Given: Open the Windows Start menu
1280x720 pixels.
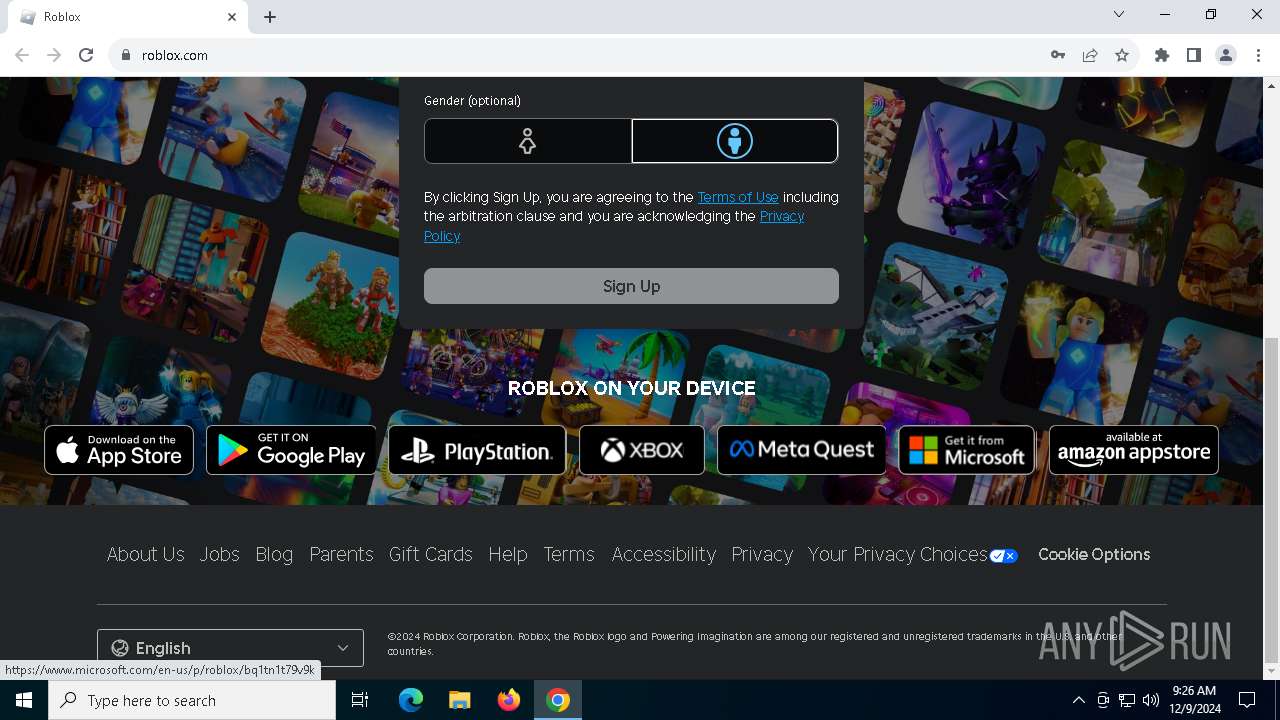Looking at the screenshot, I should [24, 700].
